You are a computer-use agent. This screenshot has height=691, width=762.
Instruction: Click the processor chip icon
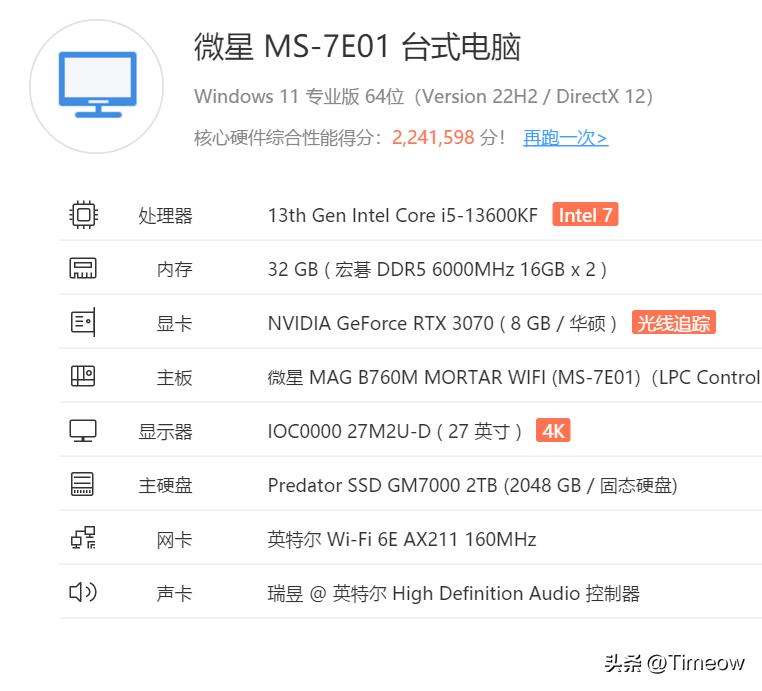pos(83,214)
